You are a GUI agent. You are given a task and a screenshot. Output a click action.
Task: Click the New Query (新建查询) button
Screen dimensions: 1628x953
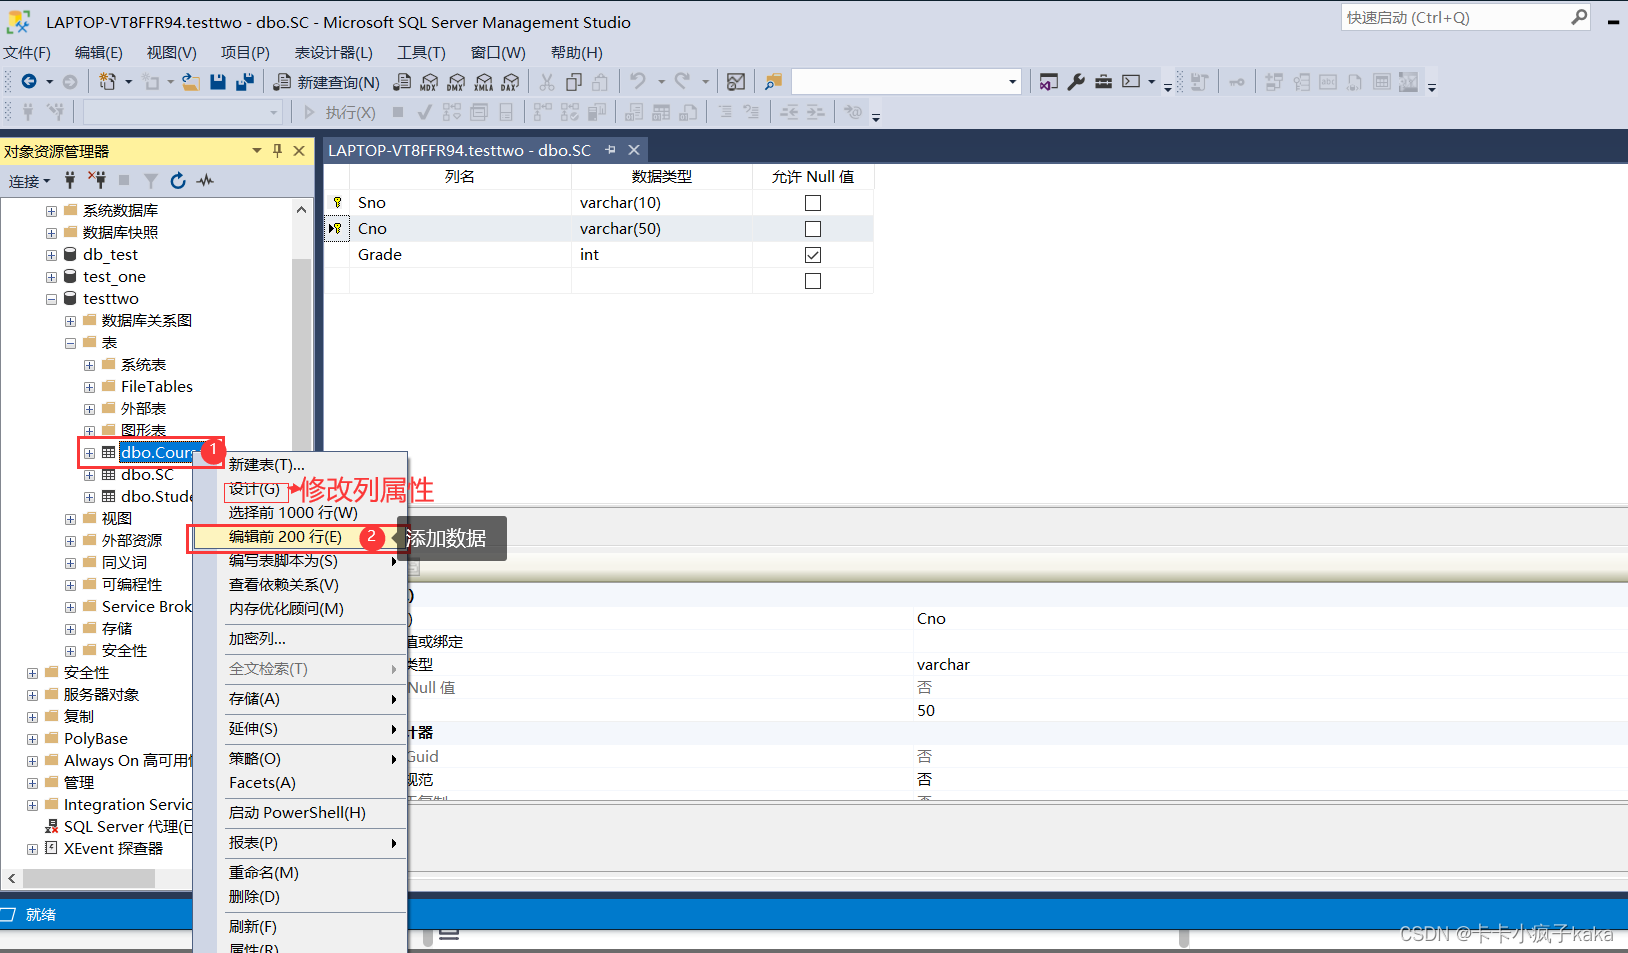327,82
